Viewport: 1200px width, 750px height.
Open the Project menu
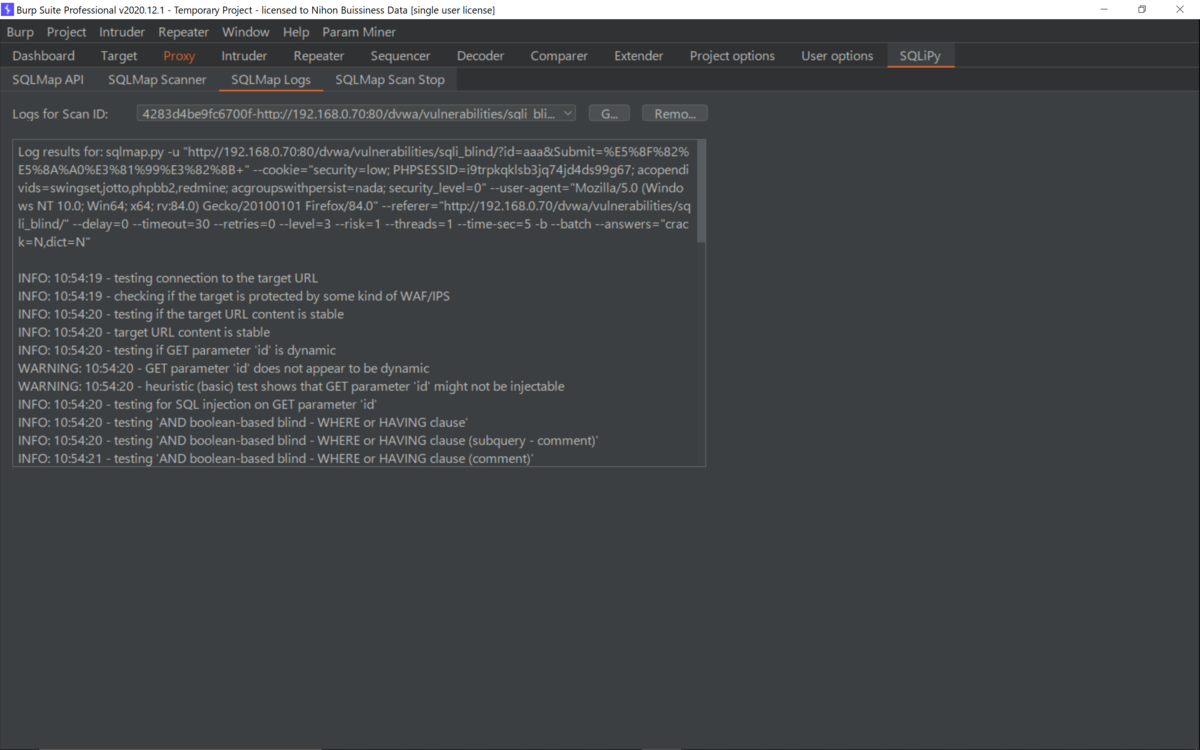click(67, 32)
